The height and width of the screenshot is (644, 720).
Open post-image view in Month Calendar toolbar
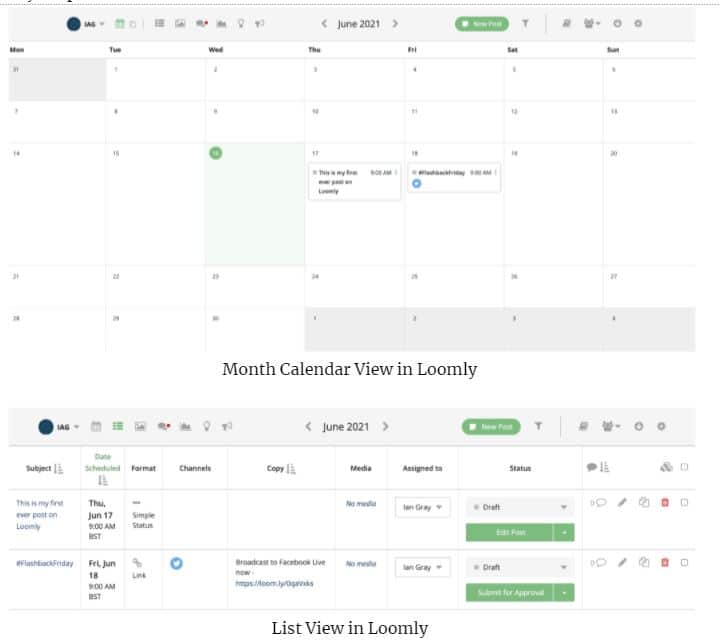coord(180,23)
